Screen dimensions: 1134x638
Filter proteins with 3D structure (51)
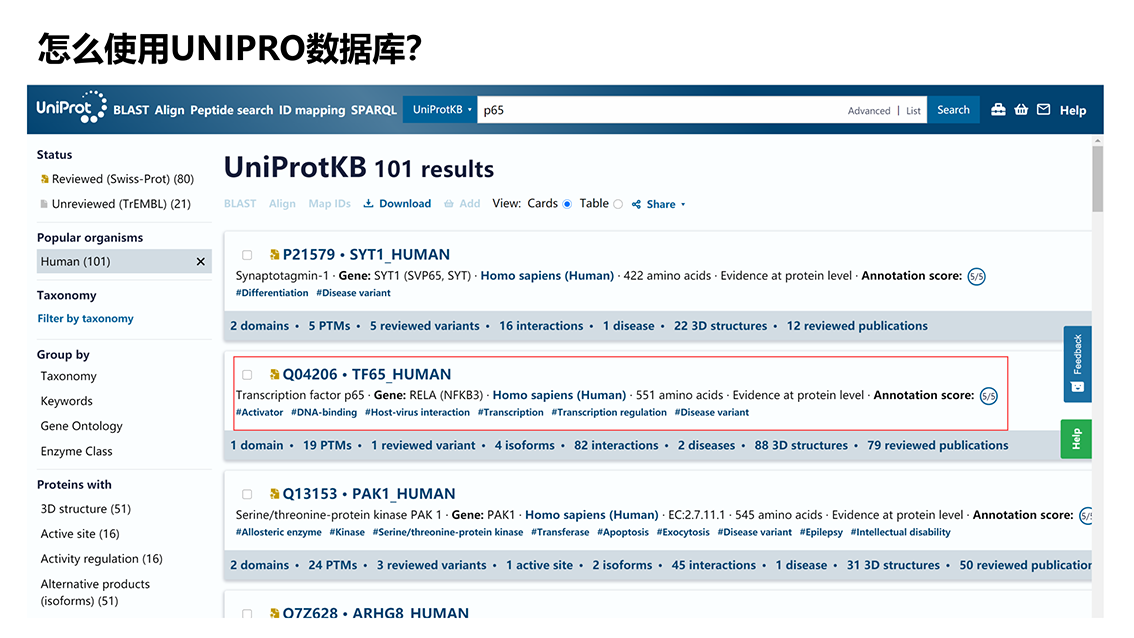pos(85,509)
